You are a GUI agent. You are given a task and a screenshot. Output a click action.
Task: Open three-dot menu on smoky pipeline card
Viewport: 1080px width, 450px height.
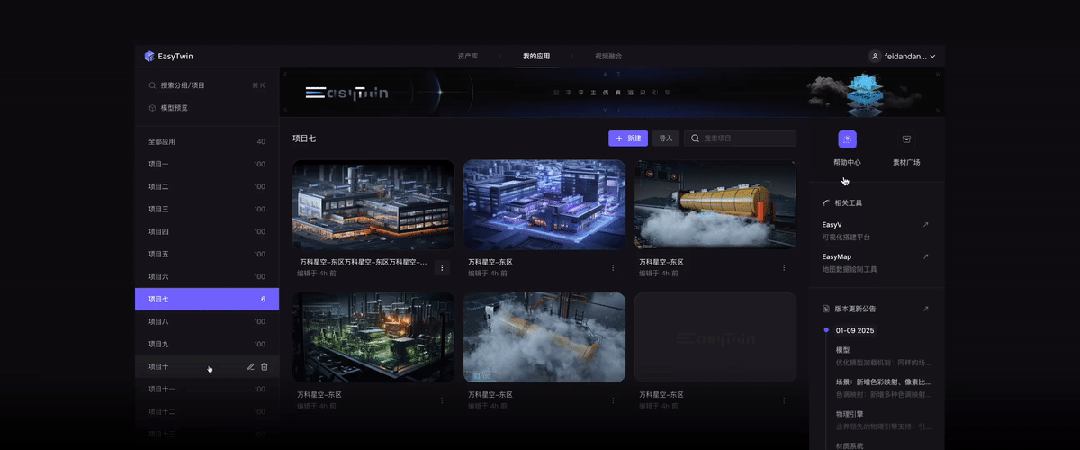[x=613, y=400]
